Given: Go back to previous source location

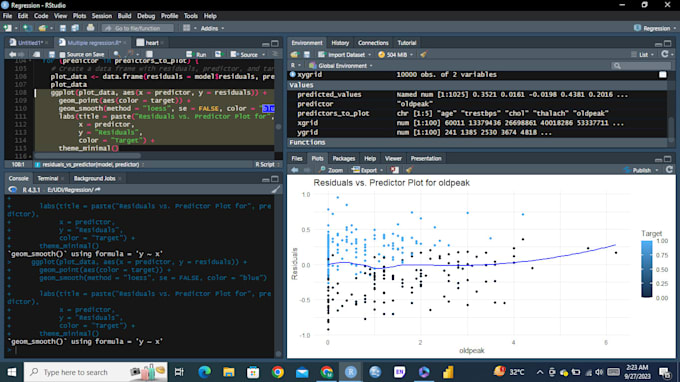Looking at the screenshot, I should pyautogui.click(x=12, y=55).
